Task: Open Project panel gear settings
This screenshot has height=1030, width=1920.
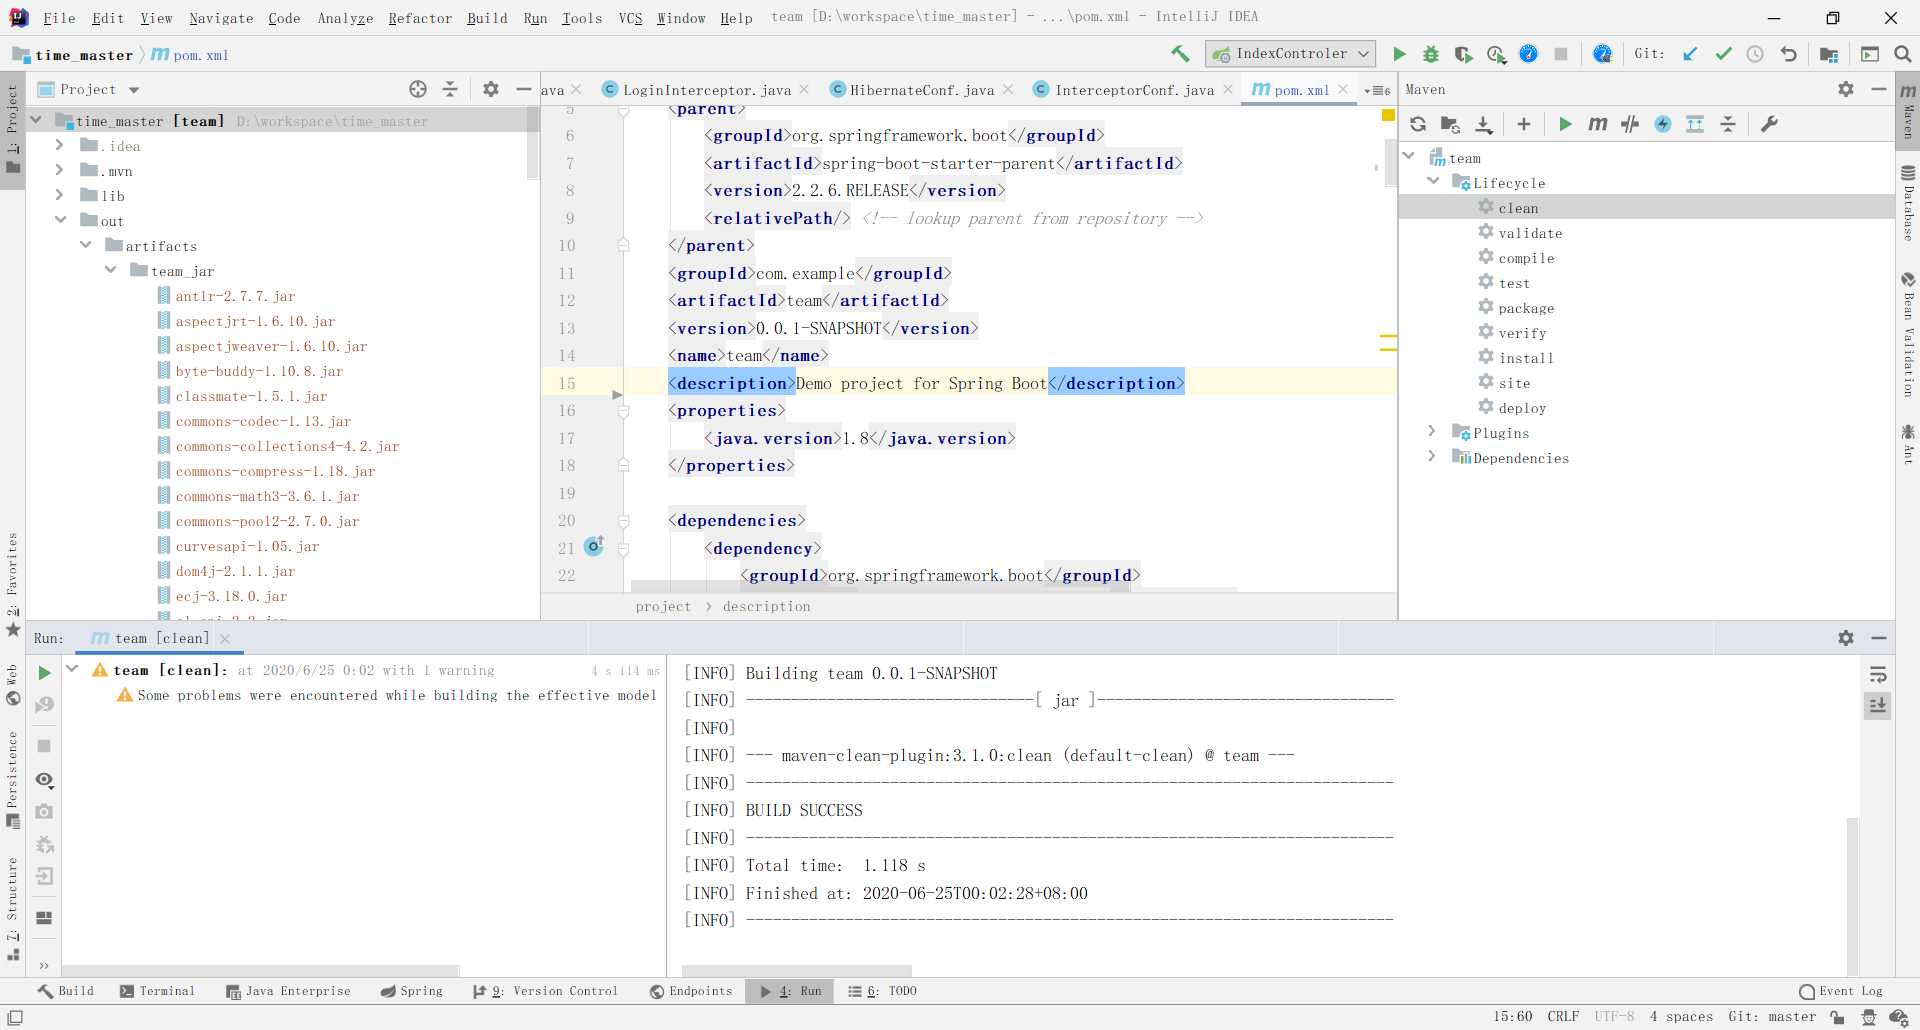Action: 490,89
